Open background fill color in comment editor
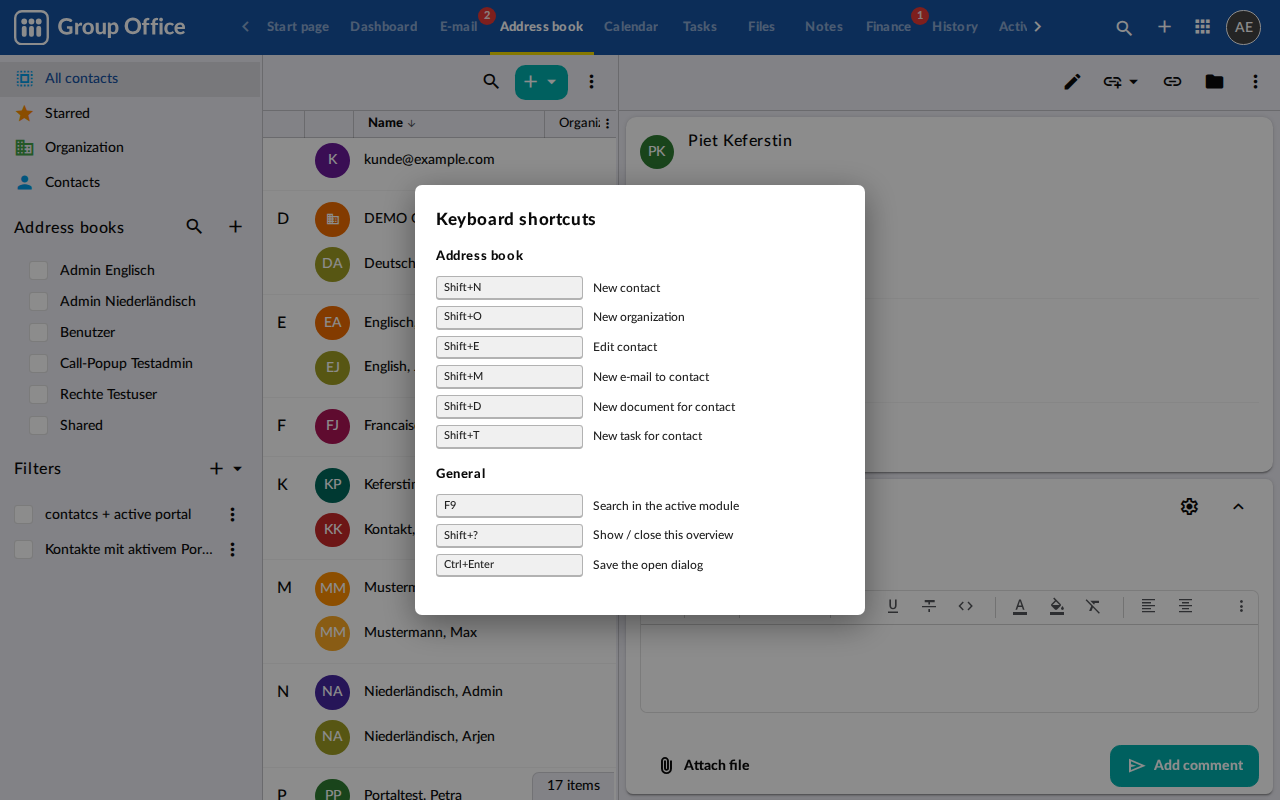Image resolution: width=1280 pixels, height=800 pixels. click(1057, 606)
